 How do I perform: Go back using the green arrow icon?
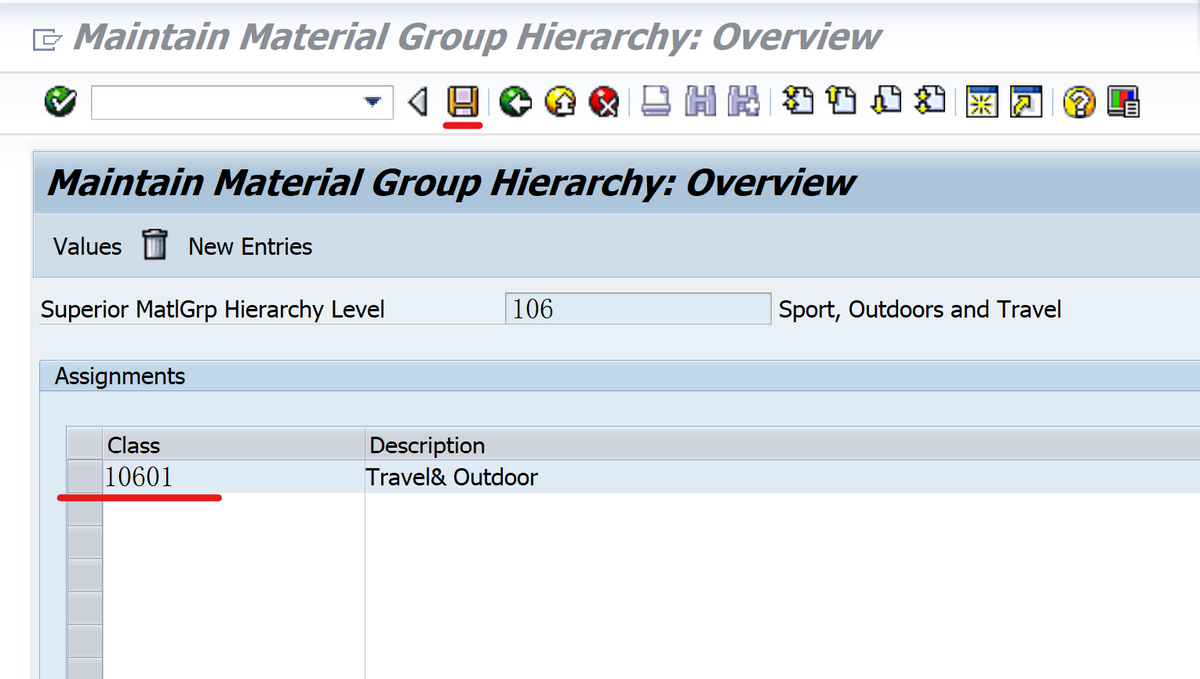tap(515, 101)
